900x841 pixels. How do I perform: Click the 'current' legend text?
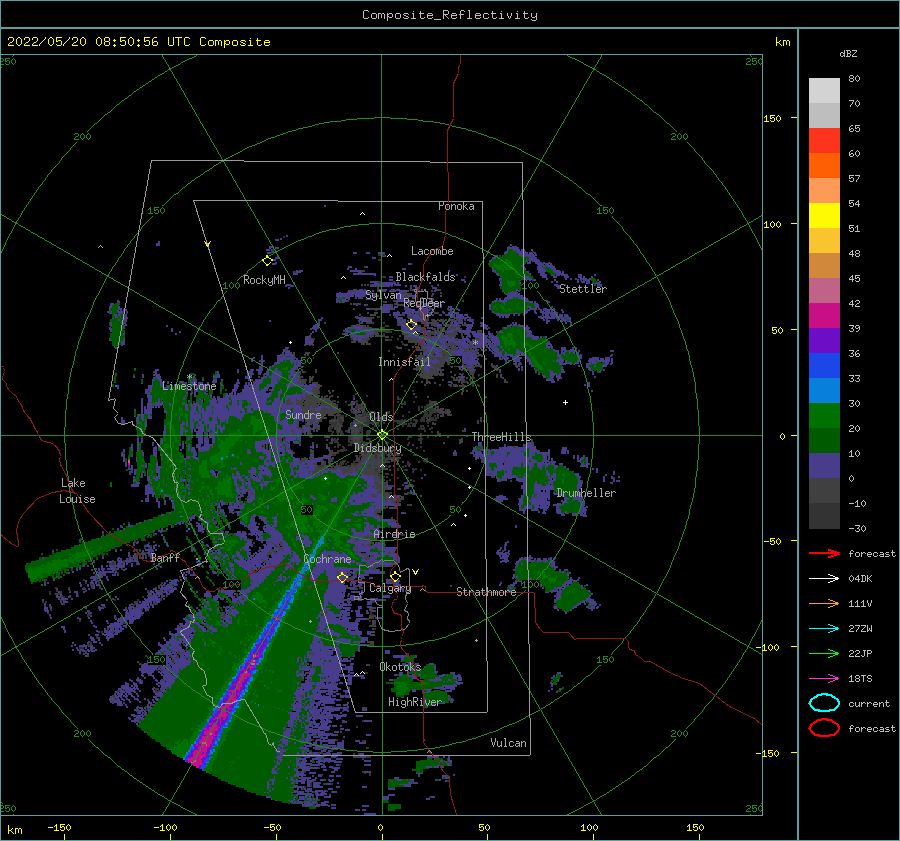869,704
